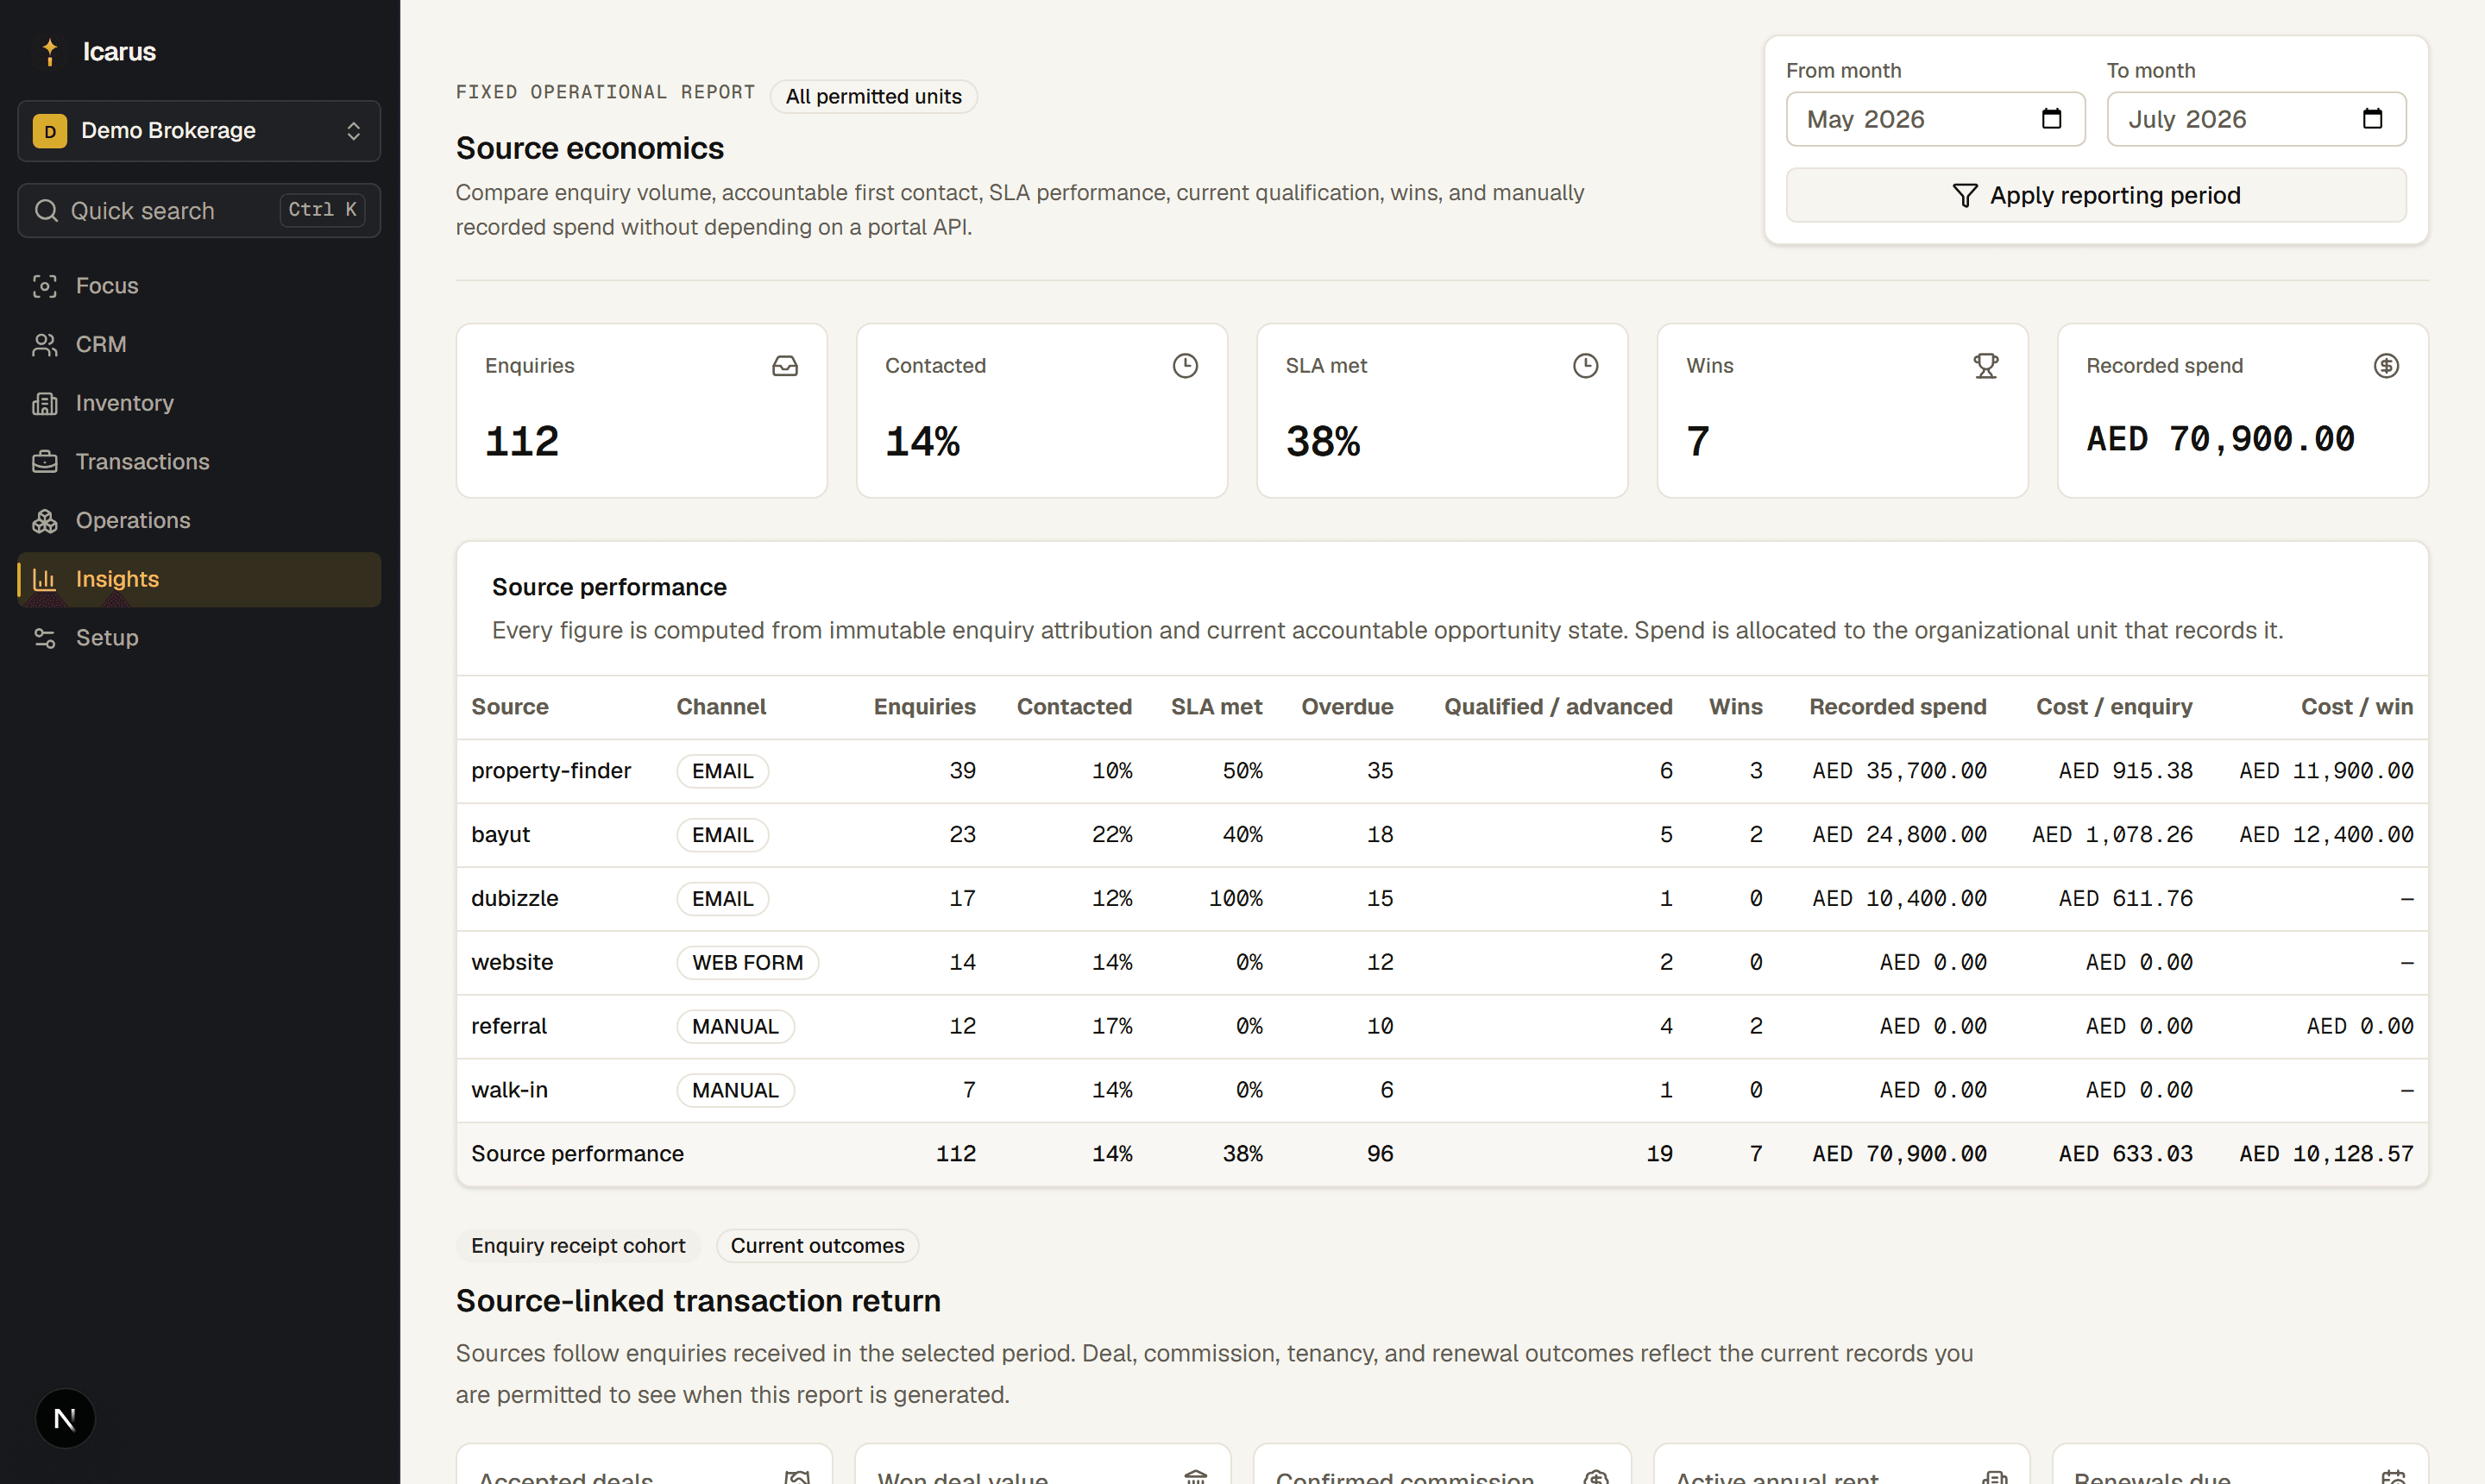The height and width of the screenshot is (1484, 2485).
Task: Click the Overdue column header
Action: pyautogui.click(x=1347, y=707)
